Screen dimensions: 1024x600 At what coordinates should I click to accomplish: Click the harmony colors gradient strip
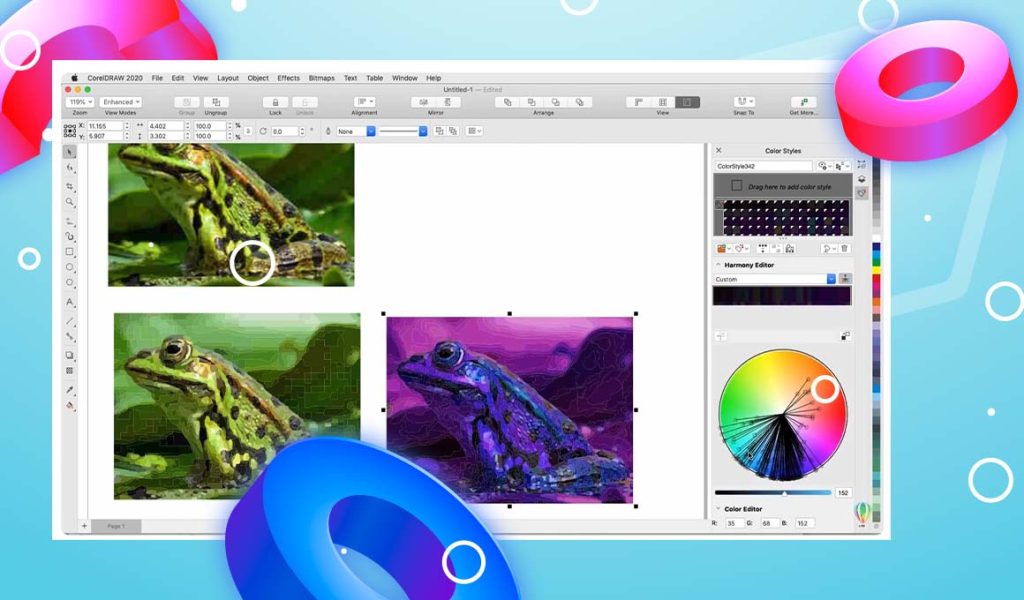[x=782, y=296]
